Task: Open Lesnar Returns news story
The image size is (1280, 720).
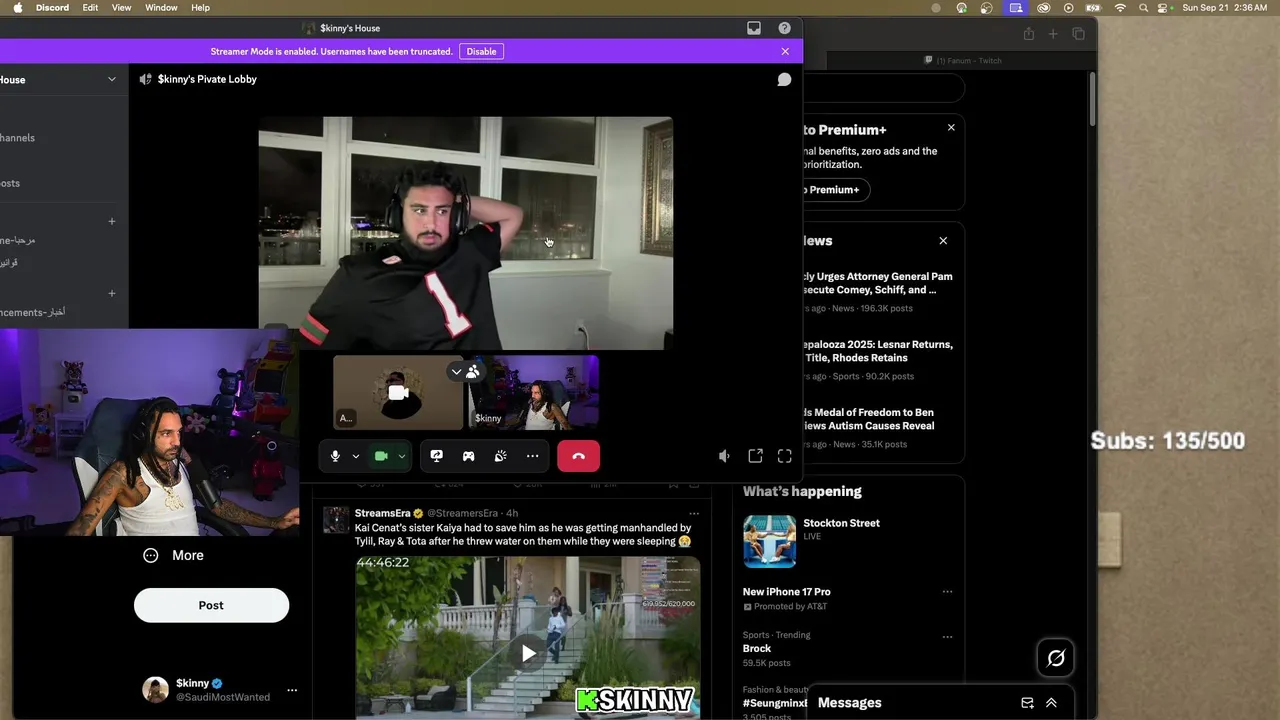Action: 878,359
